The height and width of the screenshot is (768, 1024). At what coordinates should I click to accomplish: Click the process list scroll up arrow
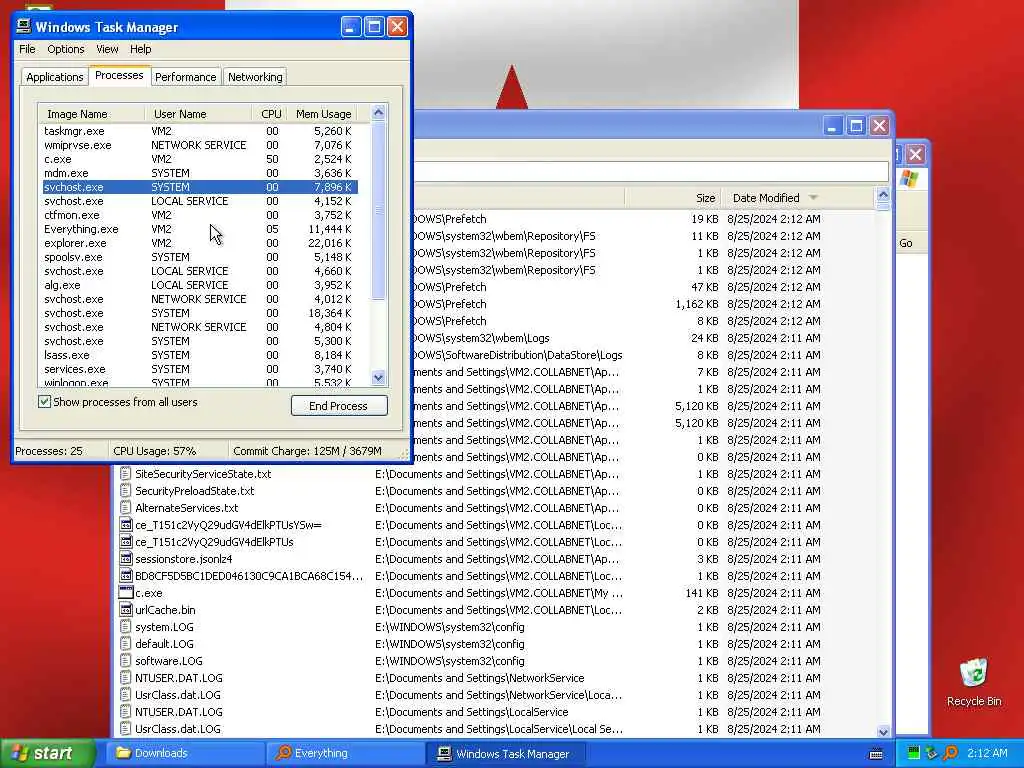(378, 112)
